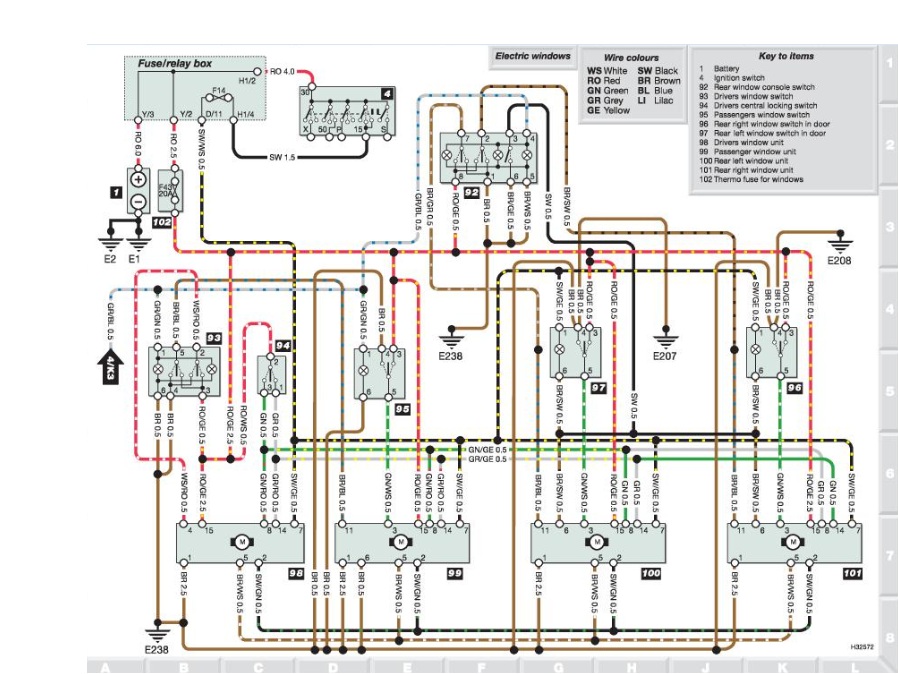Click the Wire colours legend heading

pos(632,58)
